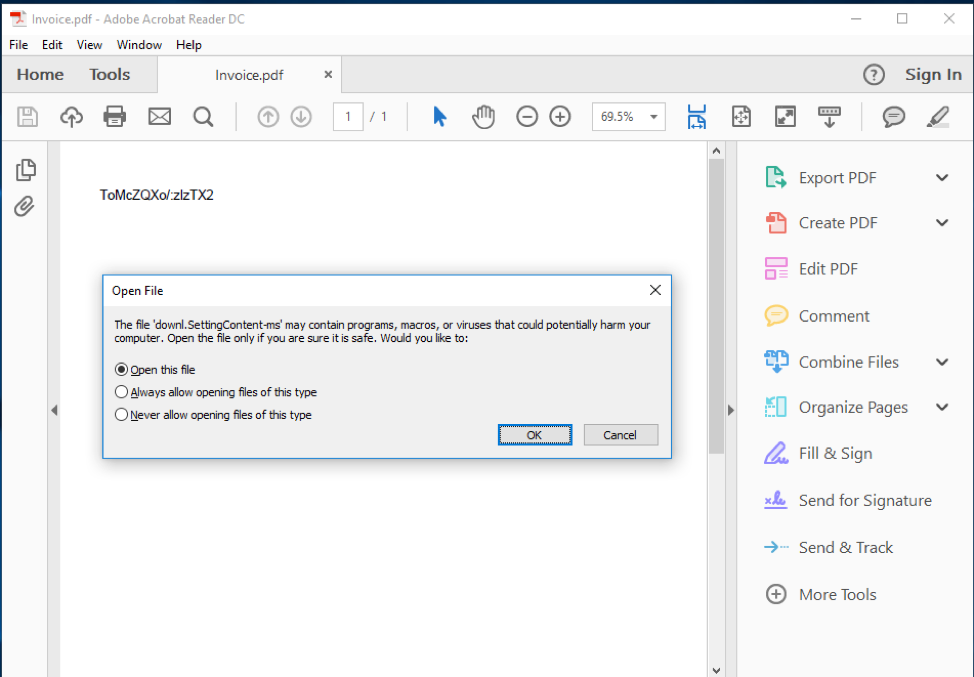This screenshot has height=677, width=974.
Task: Click scrollbar down arrow
Action: pyautogui.click(x=716, y=670)
